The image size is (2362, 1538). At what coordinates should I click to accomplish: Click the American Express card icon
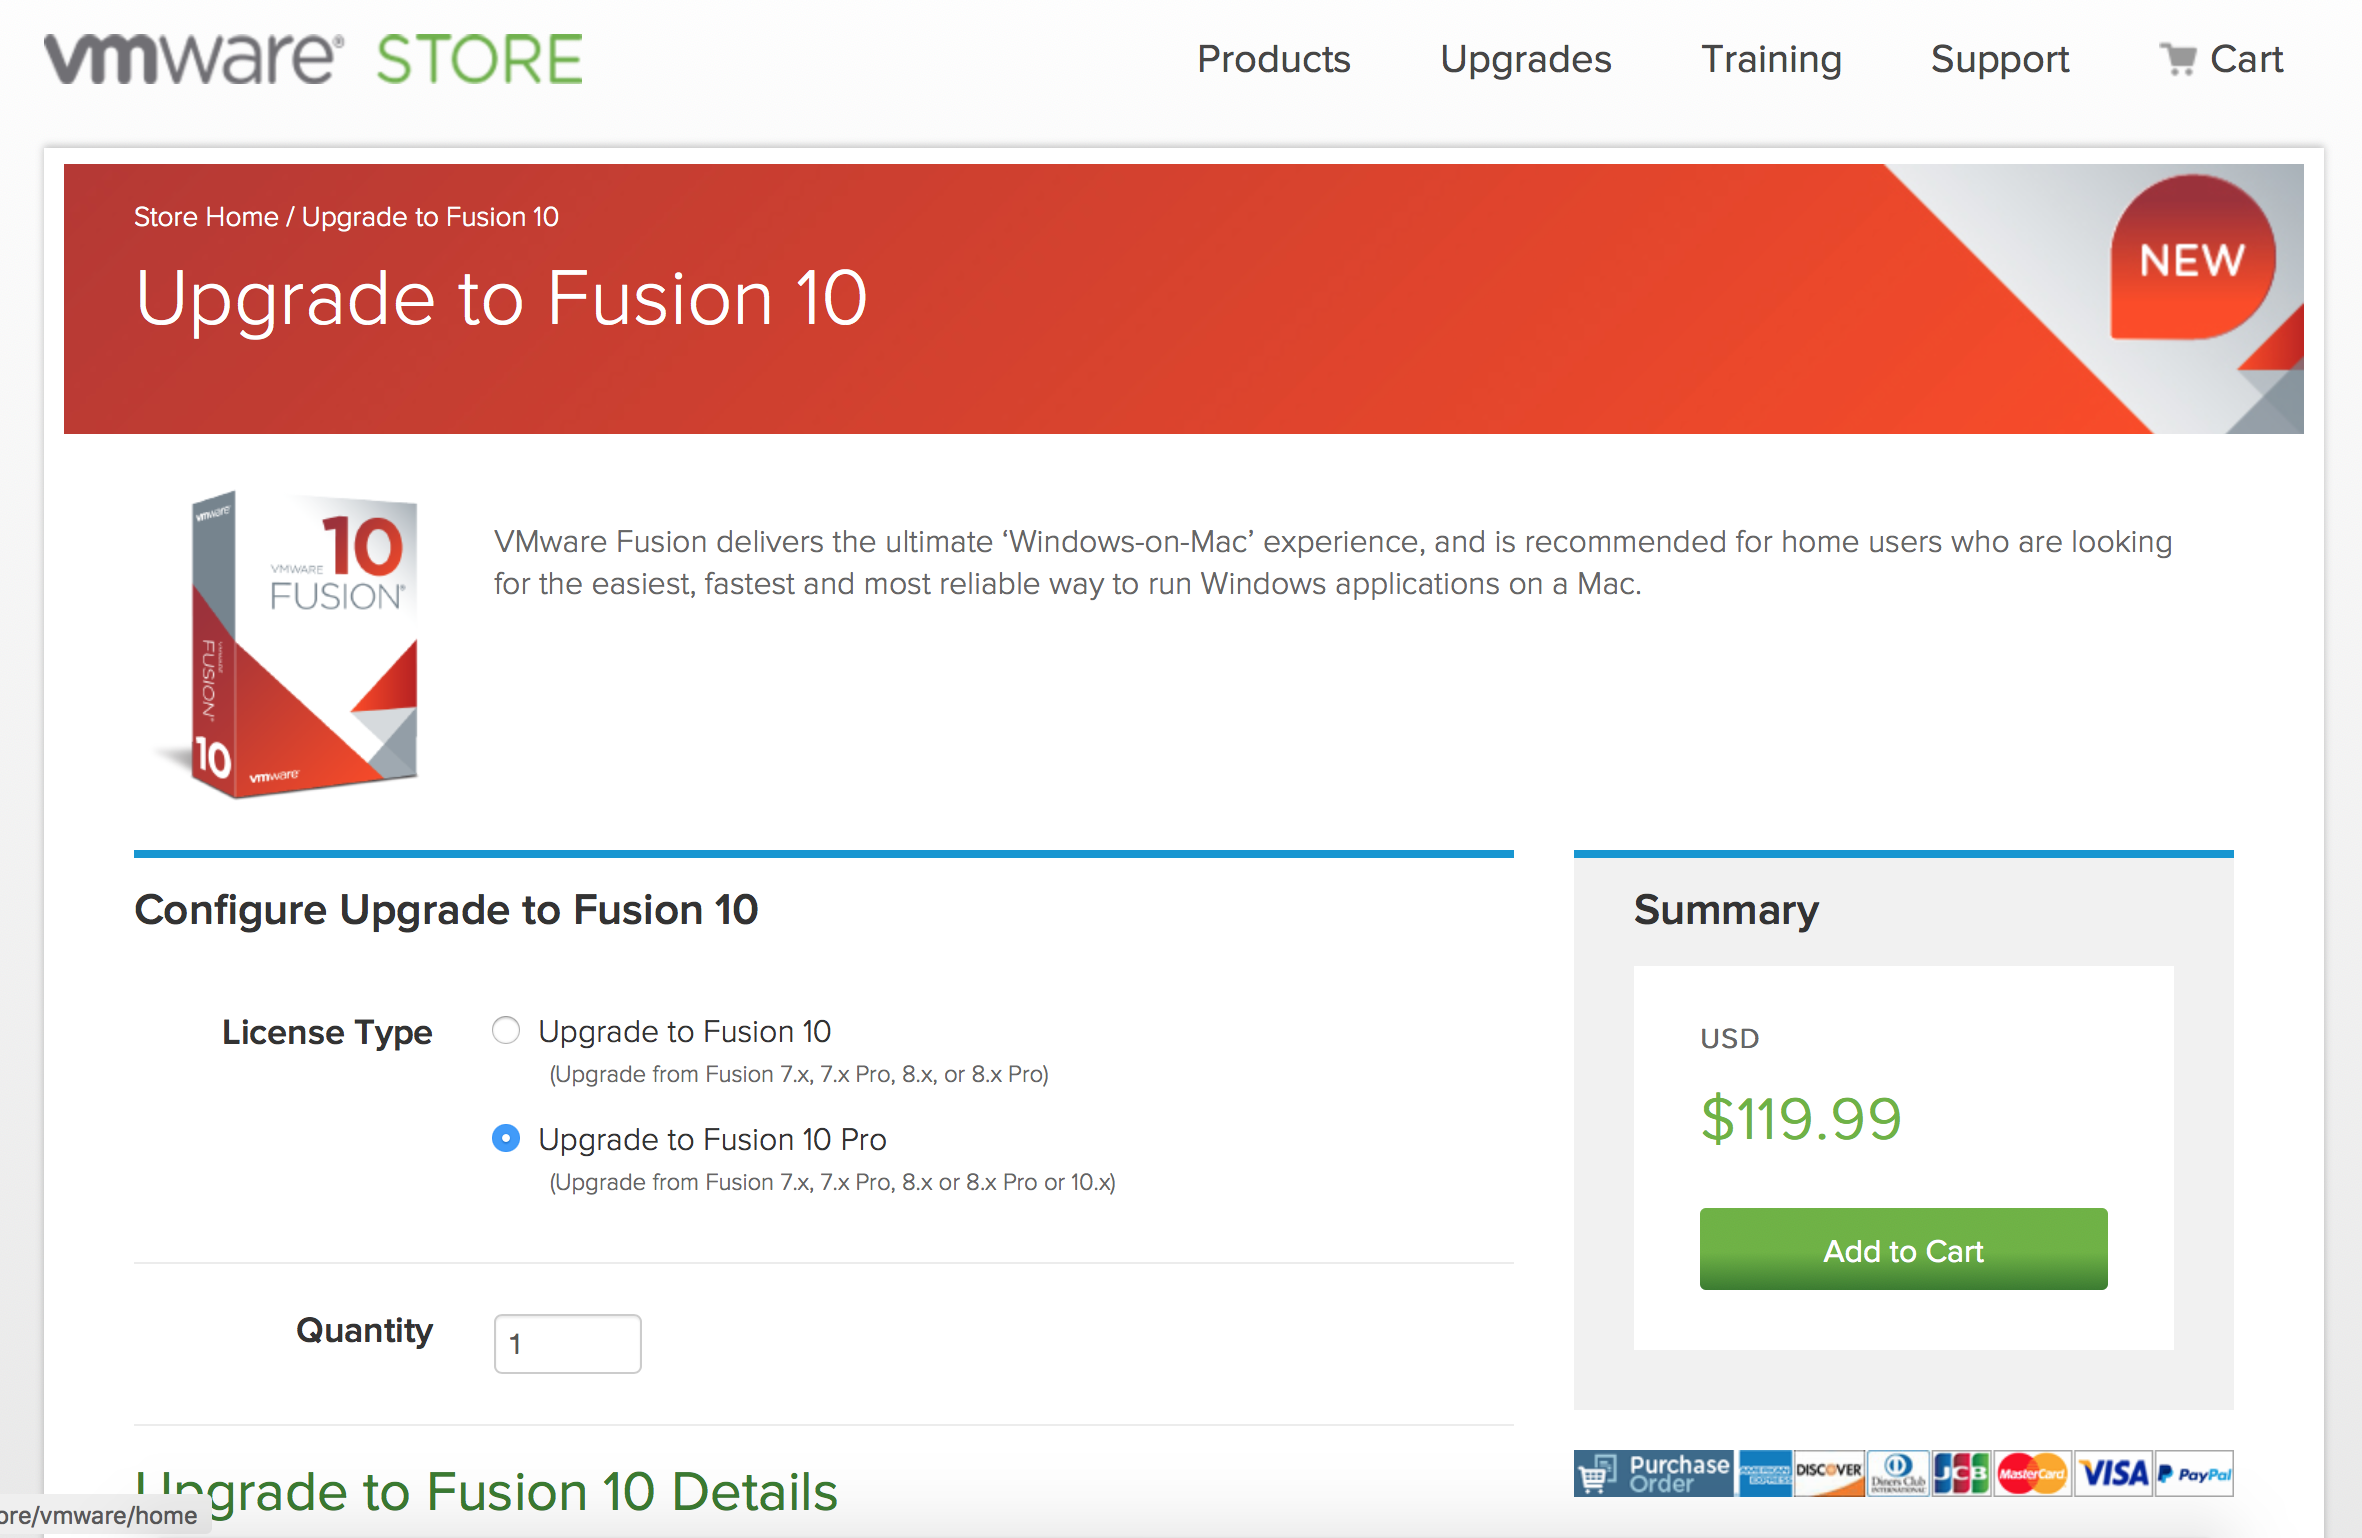coord(1765,1473)
